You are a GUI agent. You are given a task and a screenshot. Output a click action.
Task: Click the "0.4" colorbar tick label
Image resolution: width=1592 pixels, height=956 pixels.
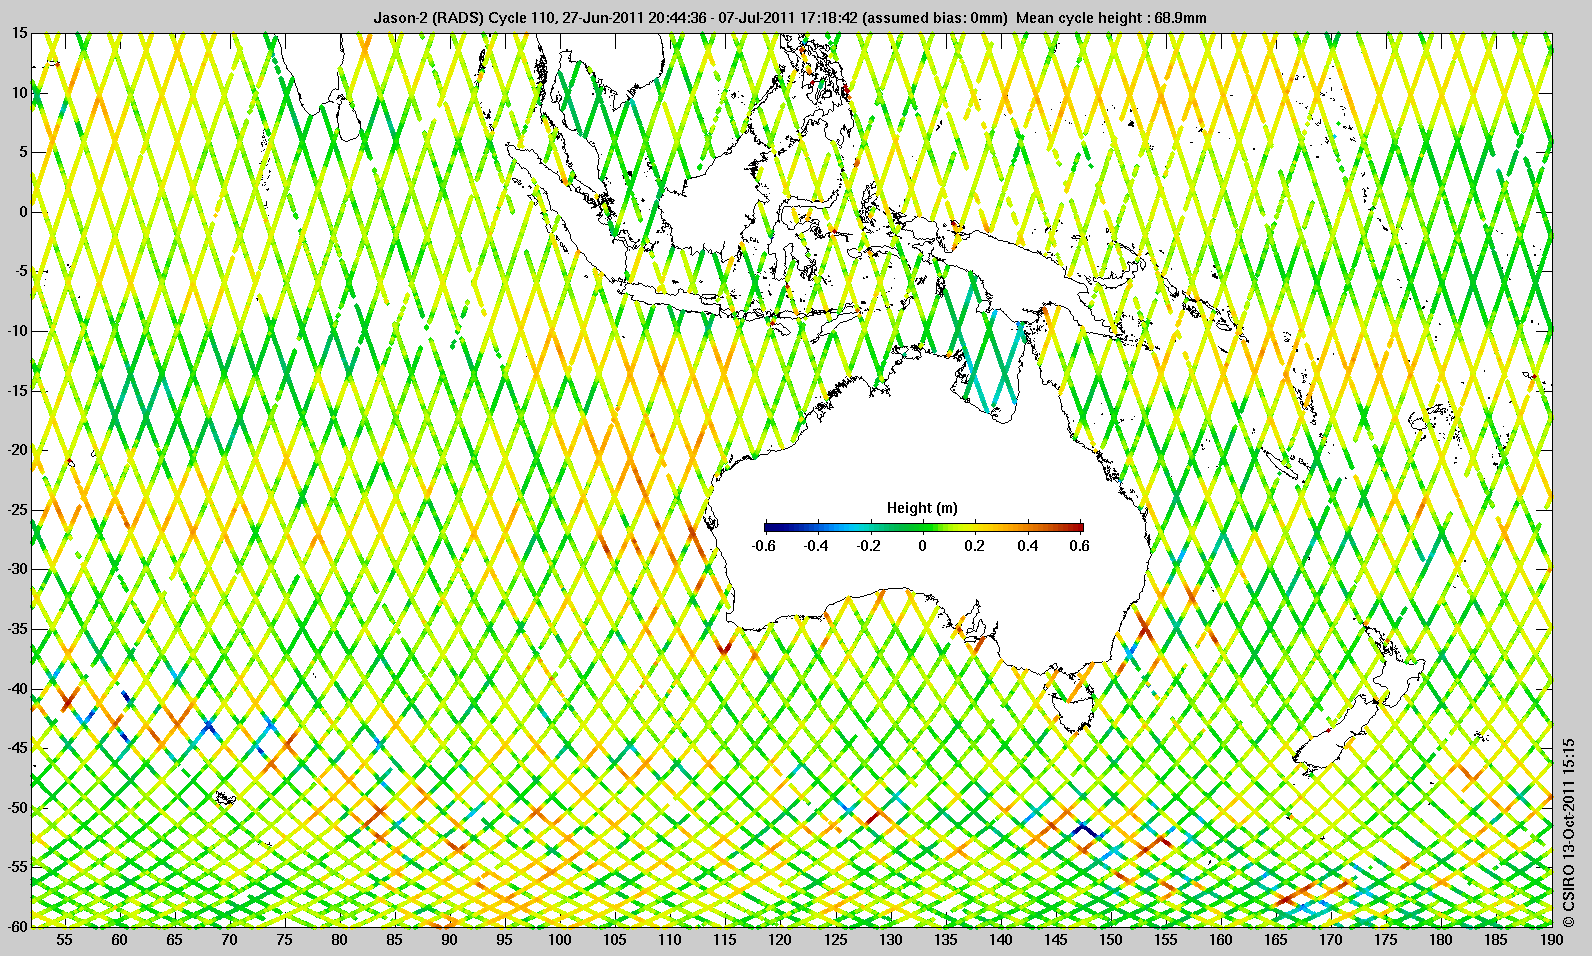pyautogui.click(x=1028, y=546)
